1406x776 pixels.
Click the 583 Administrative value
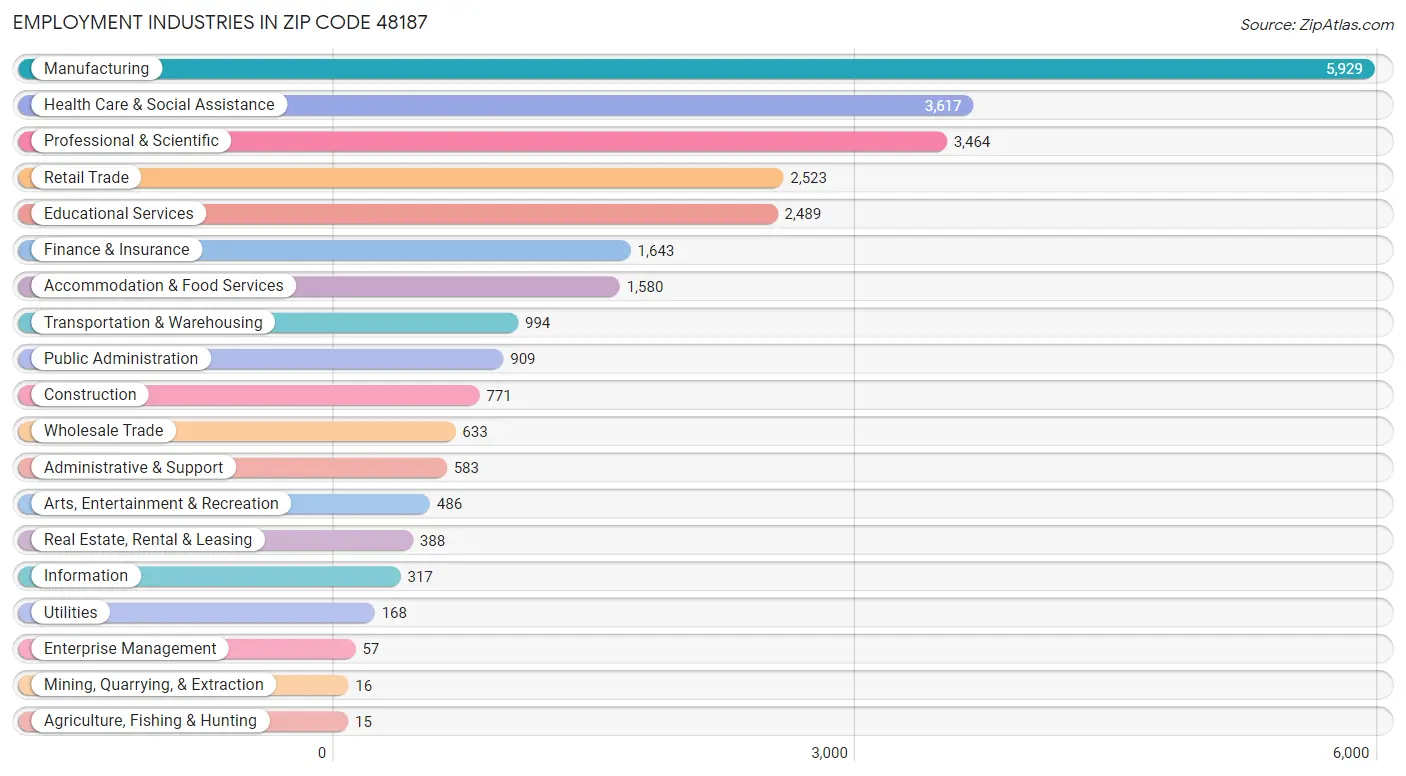pyautogui.click(x=466, y=468)
